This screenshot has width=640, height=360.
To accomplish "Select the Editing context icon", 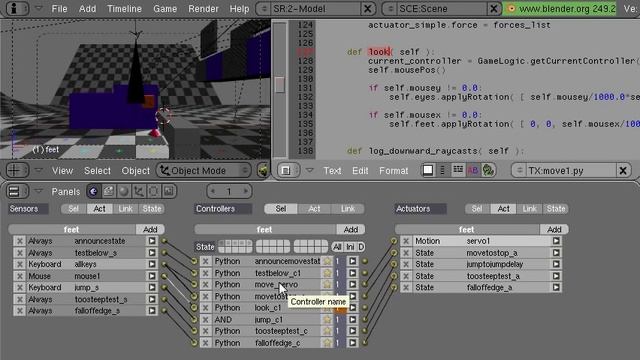I will 154,191.
